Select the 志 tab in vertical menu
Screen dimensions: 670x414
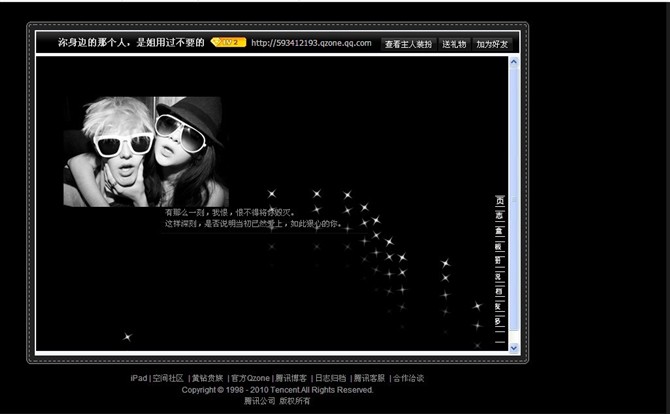tap(499, 216)
